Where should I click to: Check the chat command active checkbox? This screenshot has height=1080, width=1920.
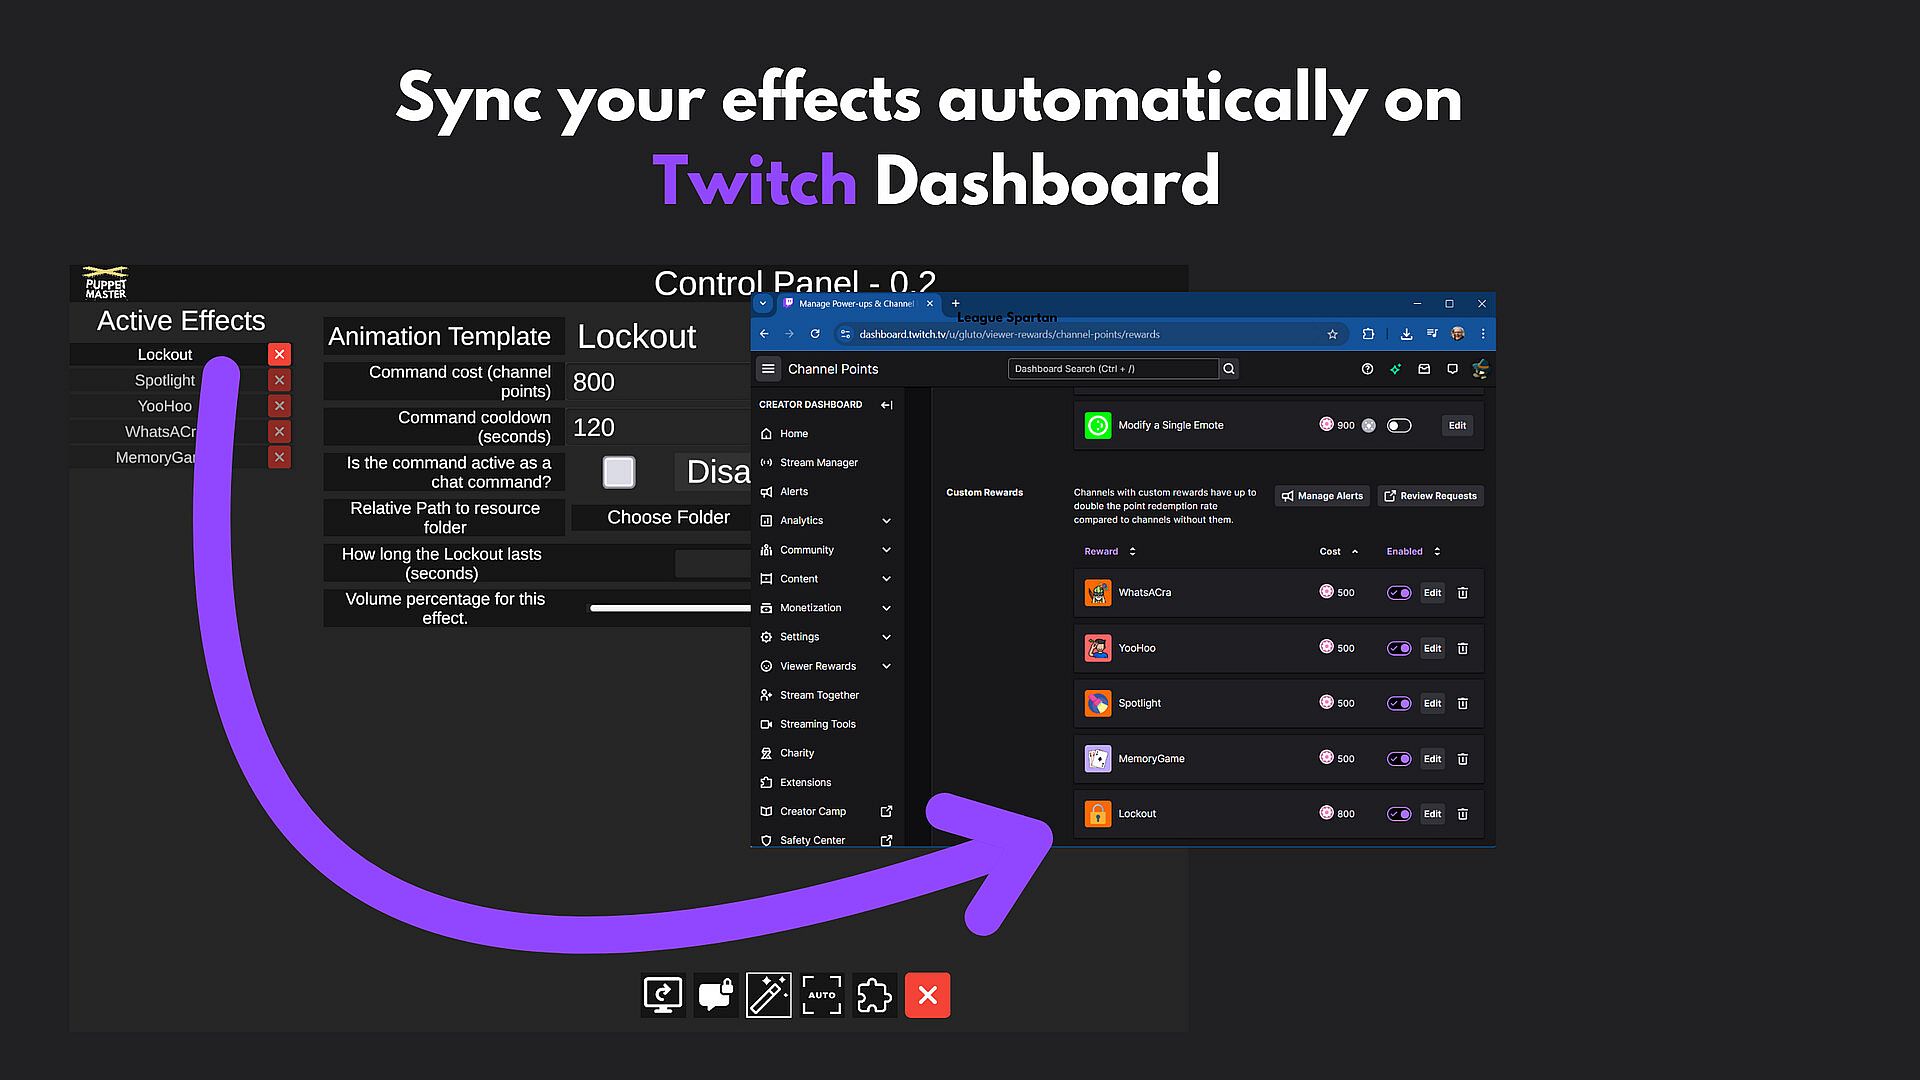coord(618,472)
